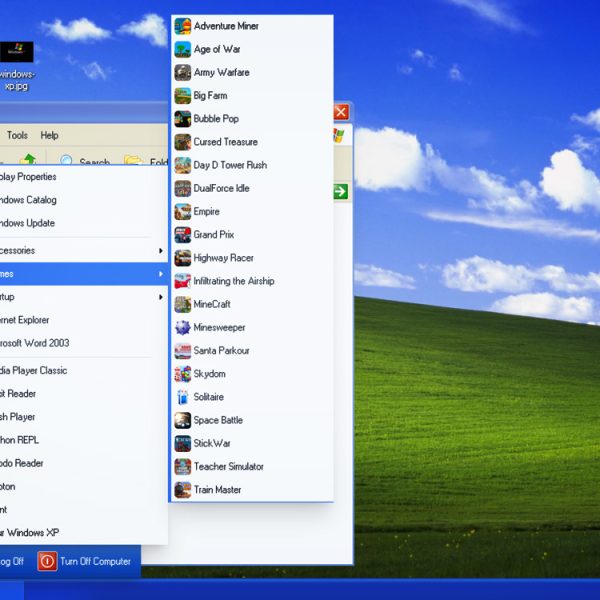Click the Stick War icon

pos(183,443)
